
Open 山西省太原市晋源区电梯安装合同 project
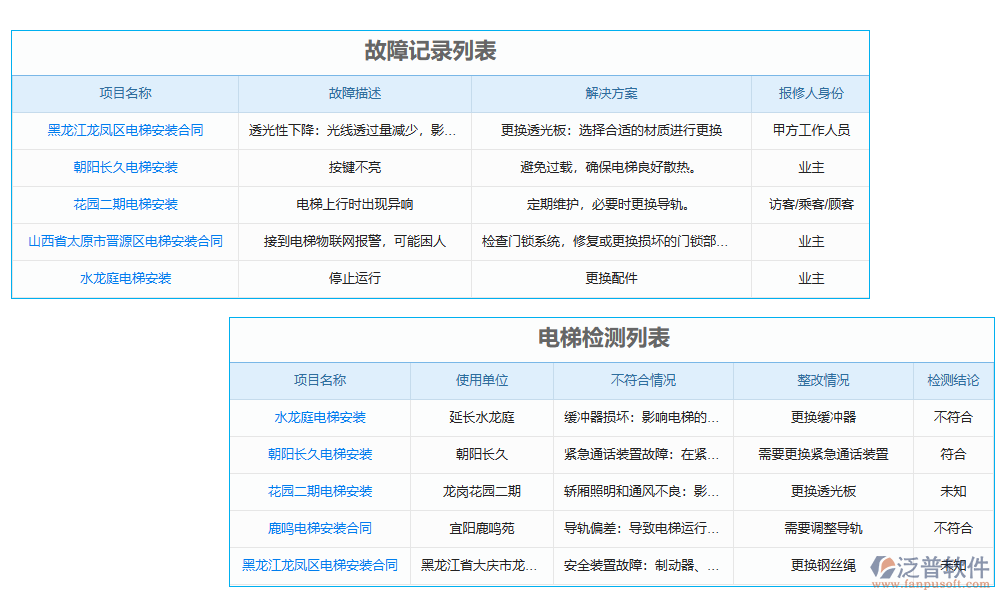click(124, 241)
